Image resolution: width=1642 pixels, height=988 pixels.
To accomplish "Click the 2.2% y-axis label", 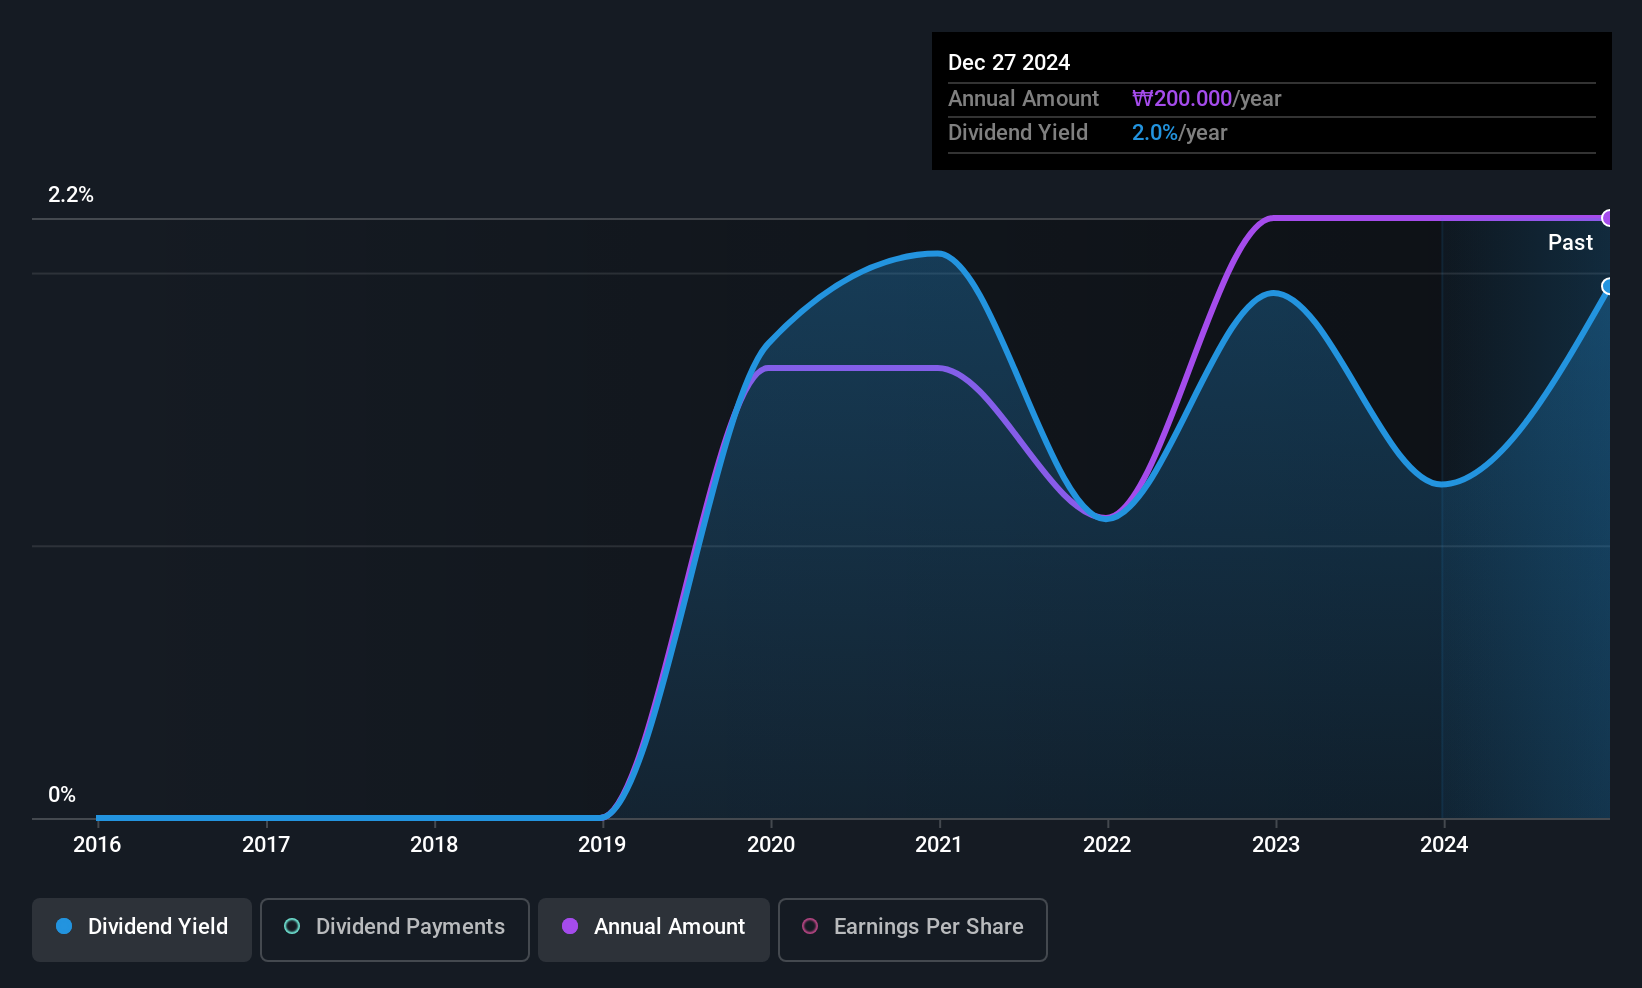I will (71, 195).
